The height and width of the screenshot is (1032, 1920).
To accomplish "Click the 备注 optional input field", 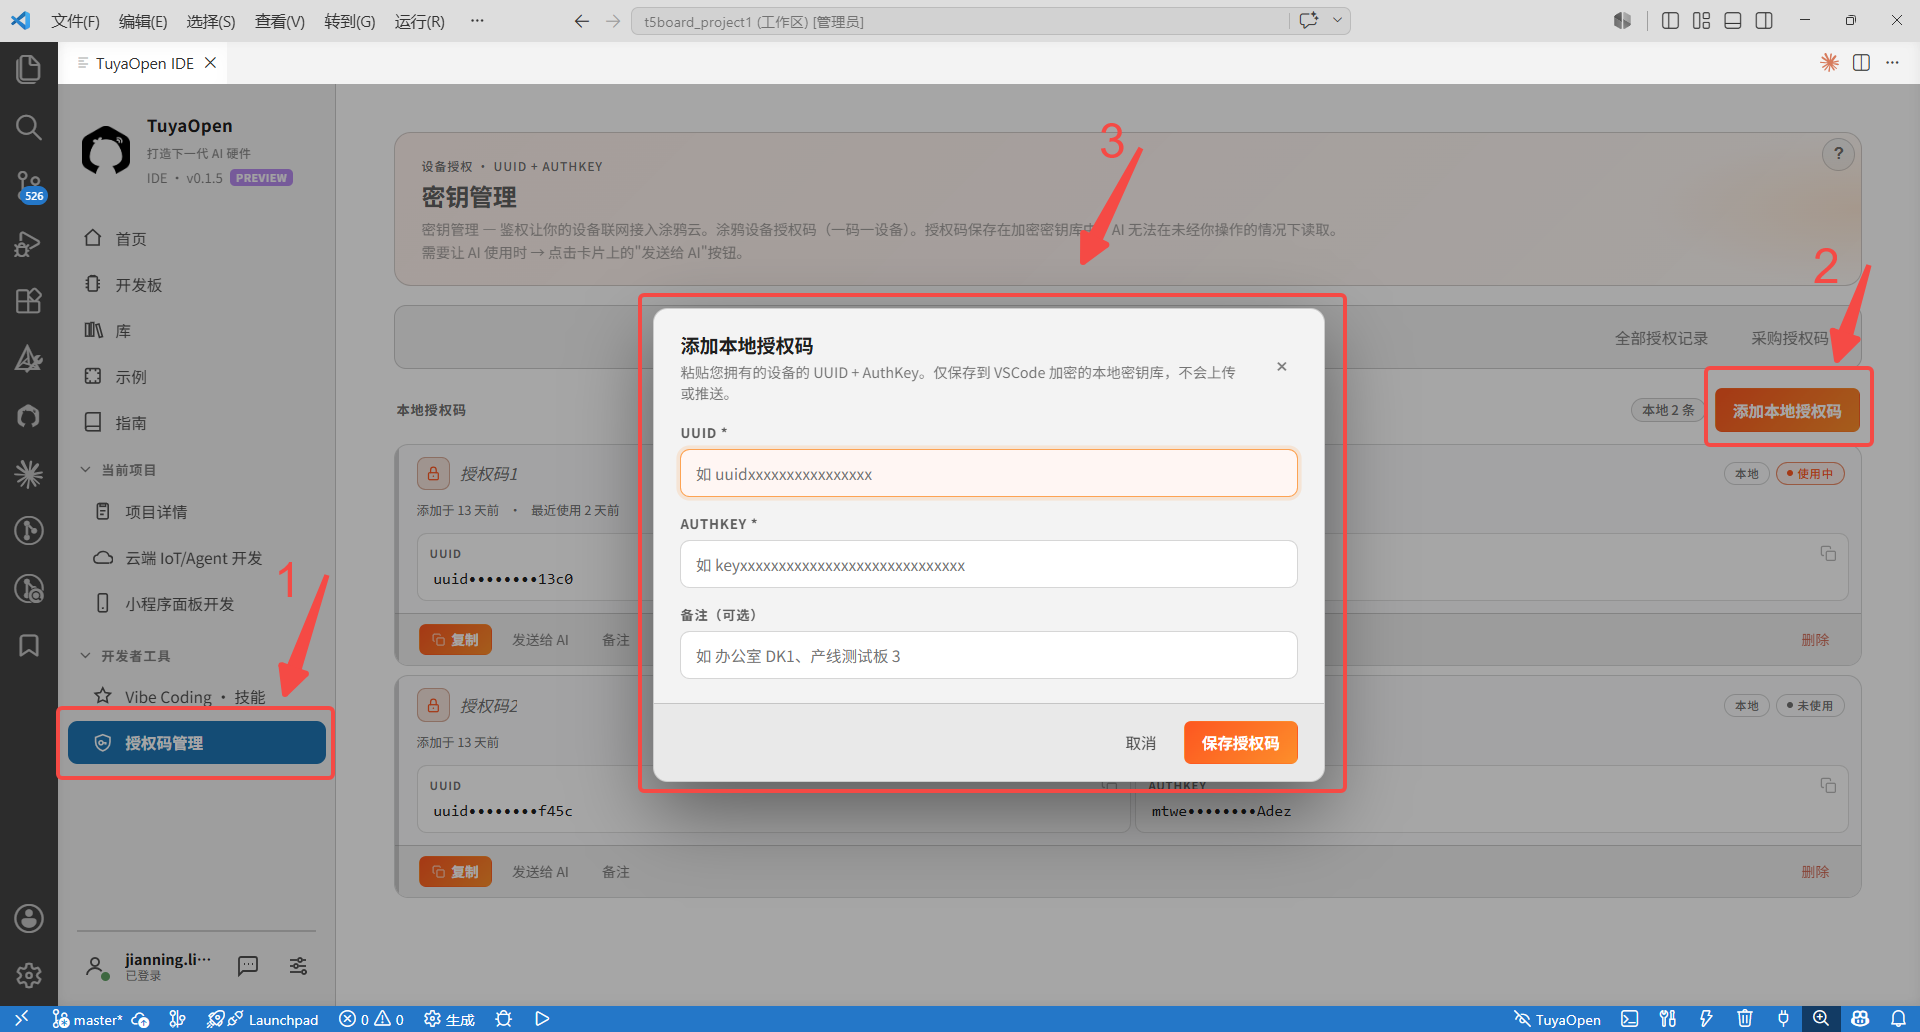I will coord(989,655).
